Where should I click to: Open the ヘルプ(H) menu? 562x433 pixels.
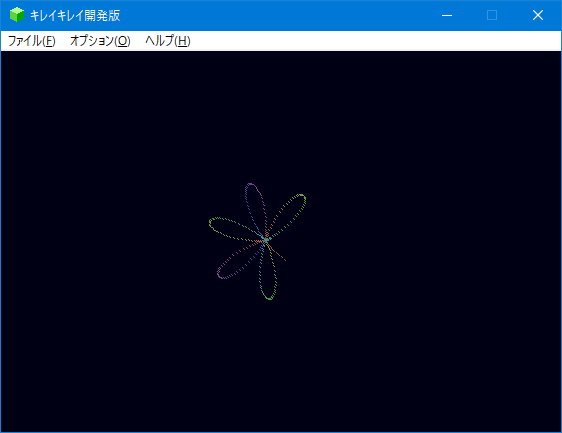click(167, 41)
